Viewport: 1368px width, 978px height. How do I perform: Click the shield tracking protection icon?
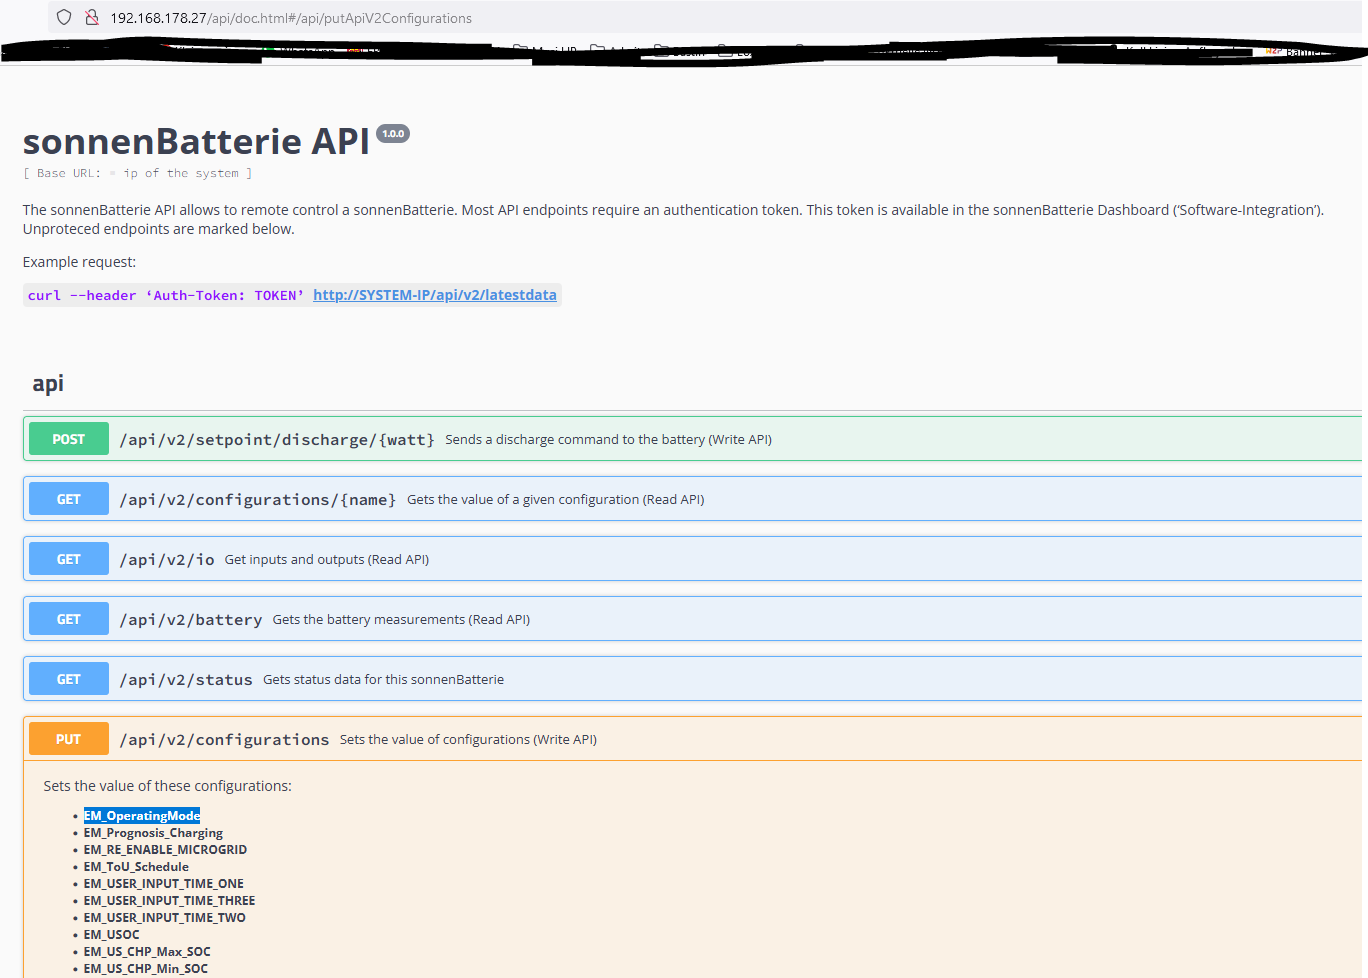(64, 17)
